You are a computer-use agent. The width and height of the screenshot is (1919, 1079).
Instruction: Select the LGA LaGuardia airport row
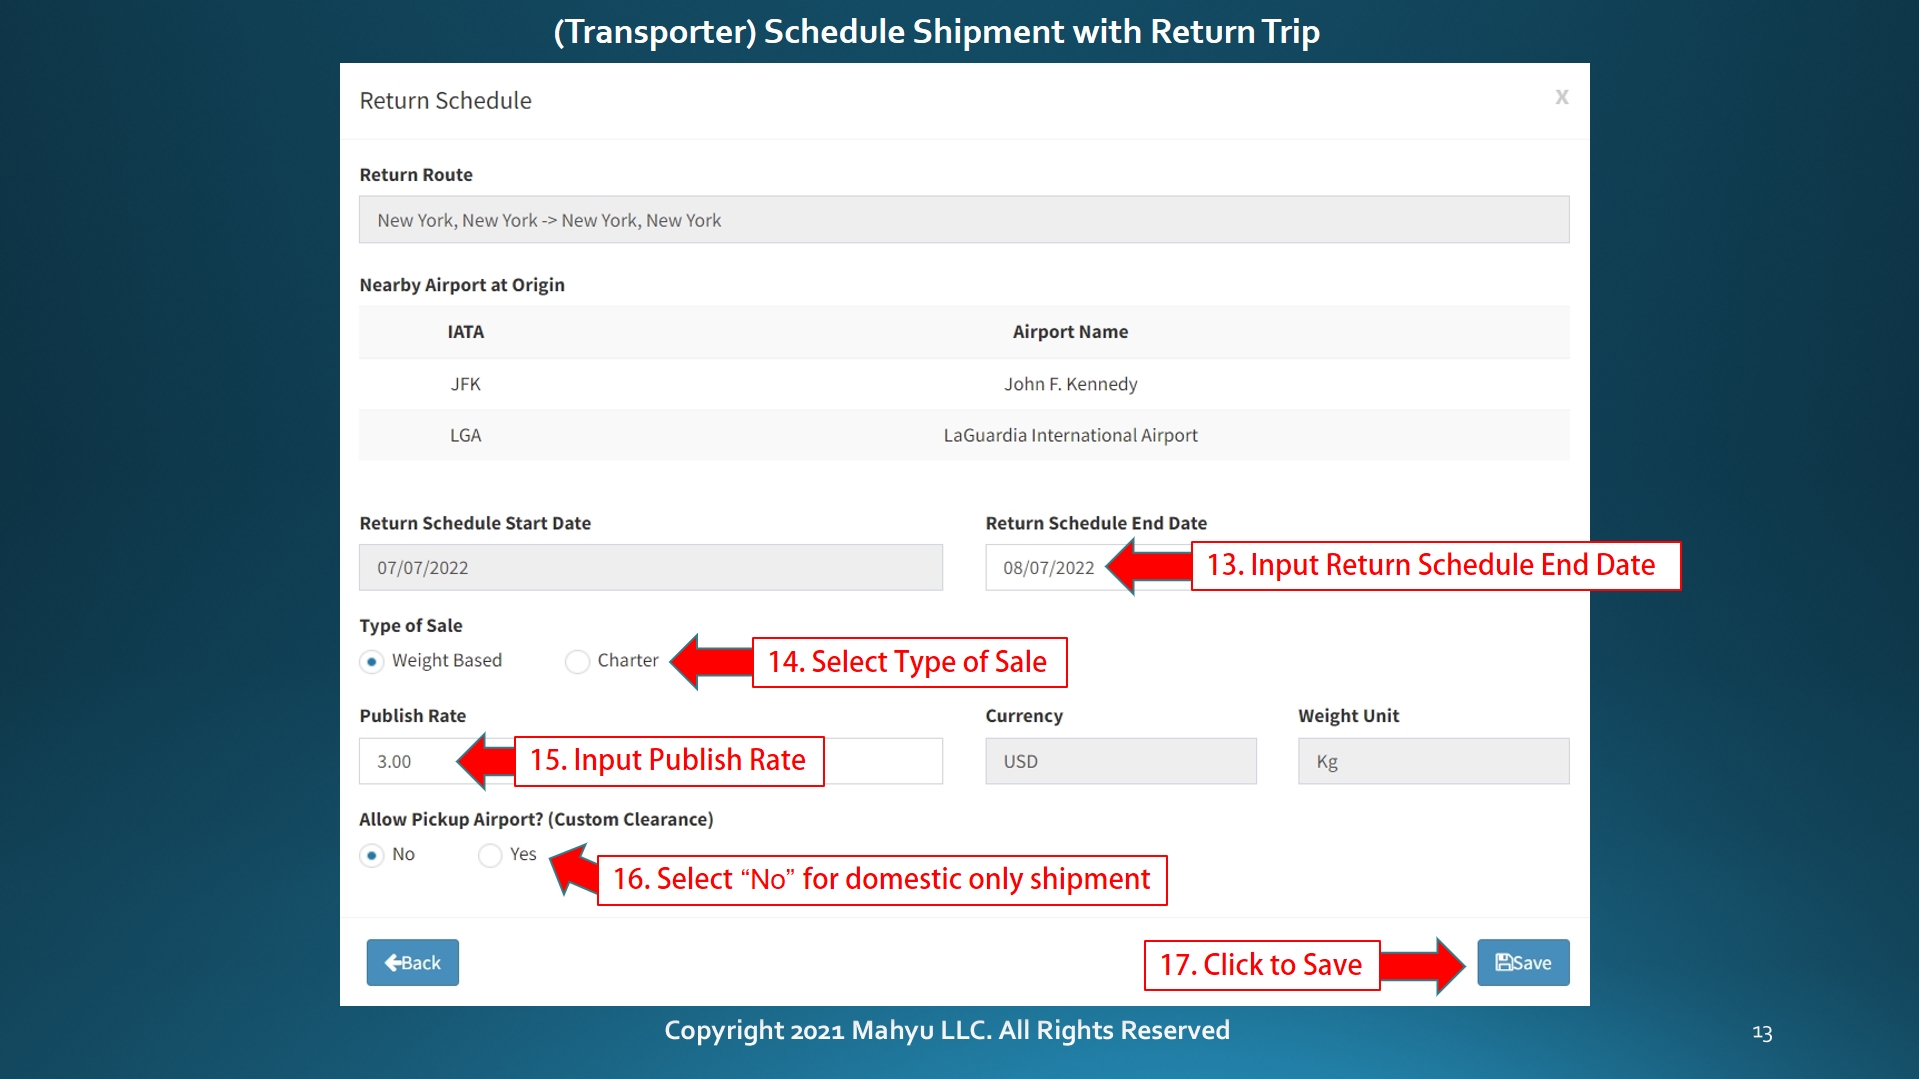(x=964, y=435)
